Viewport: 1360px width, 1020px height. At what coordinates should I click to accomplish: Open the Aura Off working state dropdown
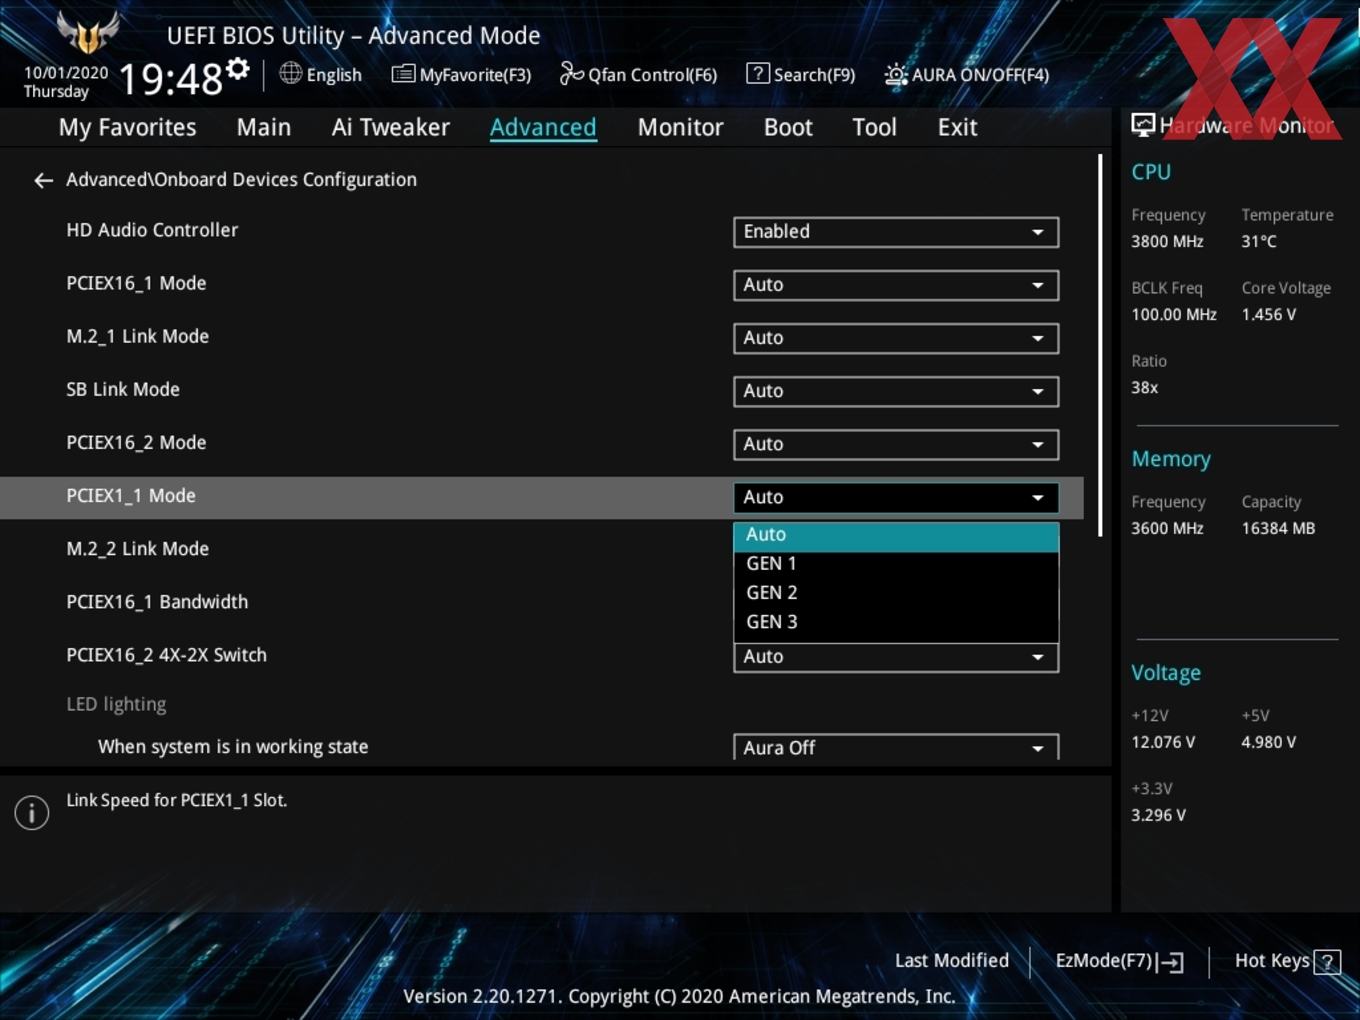tap(896, 747)
